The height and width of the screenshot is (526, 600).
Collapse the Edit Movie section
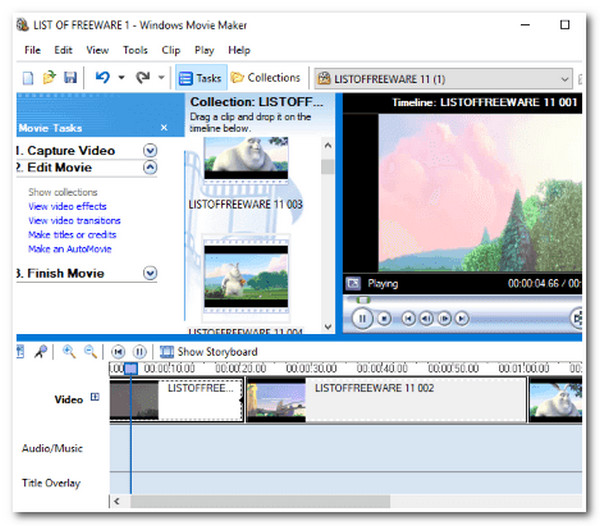click(150, 167)
